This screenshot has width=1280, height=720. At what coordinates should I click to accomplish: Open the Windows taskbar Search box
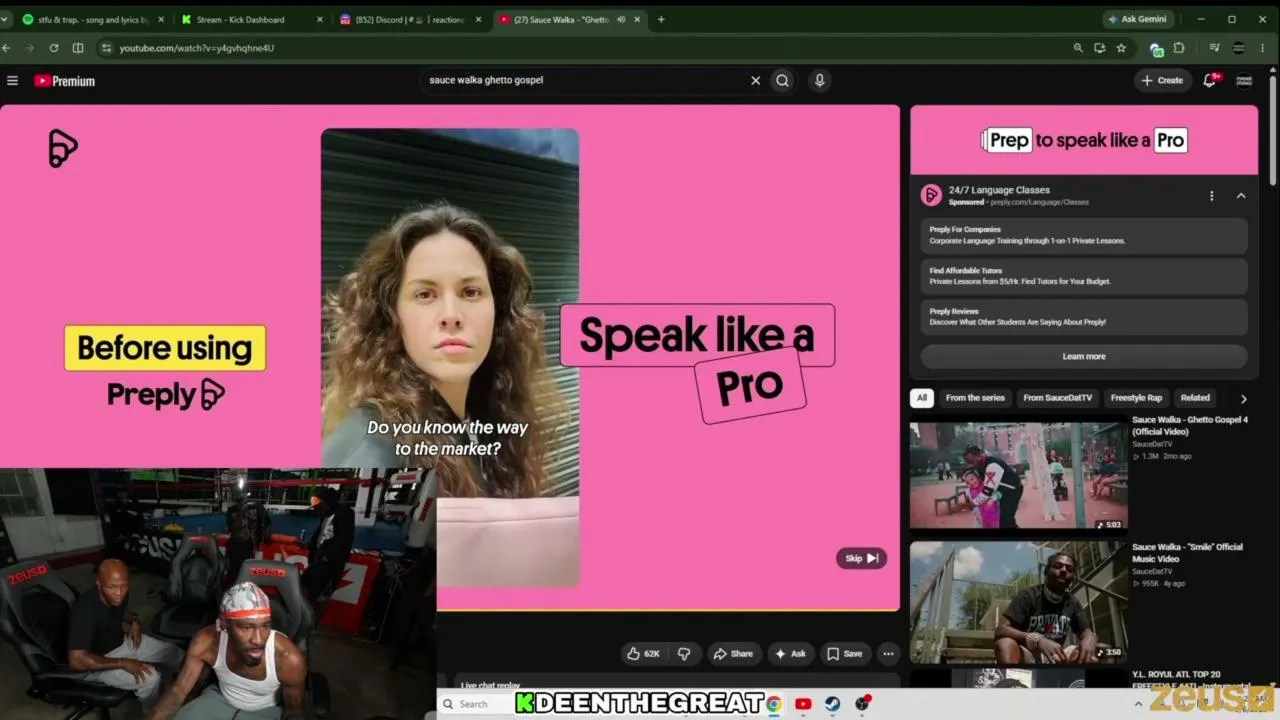click(x=475, y=704)
